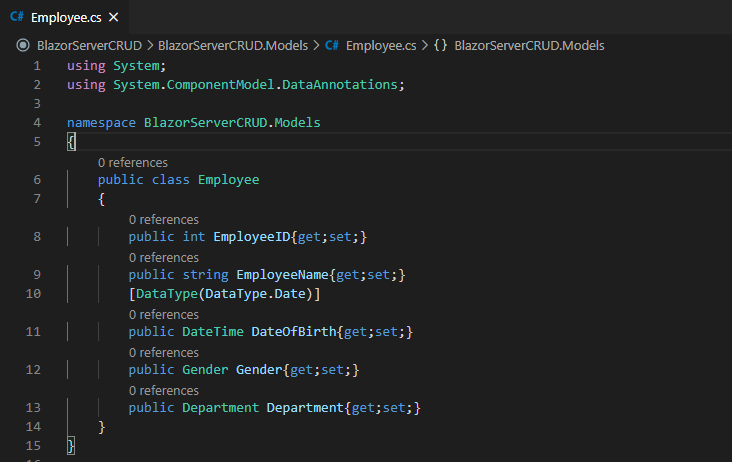
Task: Open the BlazorServerCRUD root breadcrumb
Action: click(x=88, y=45)
